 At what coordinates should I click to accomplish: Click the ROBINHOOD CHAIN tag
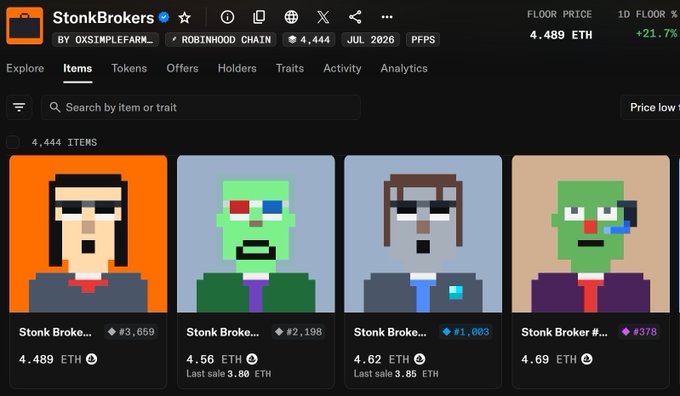pos(221,39)
